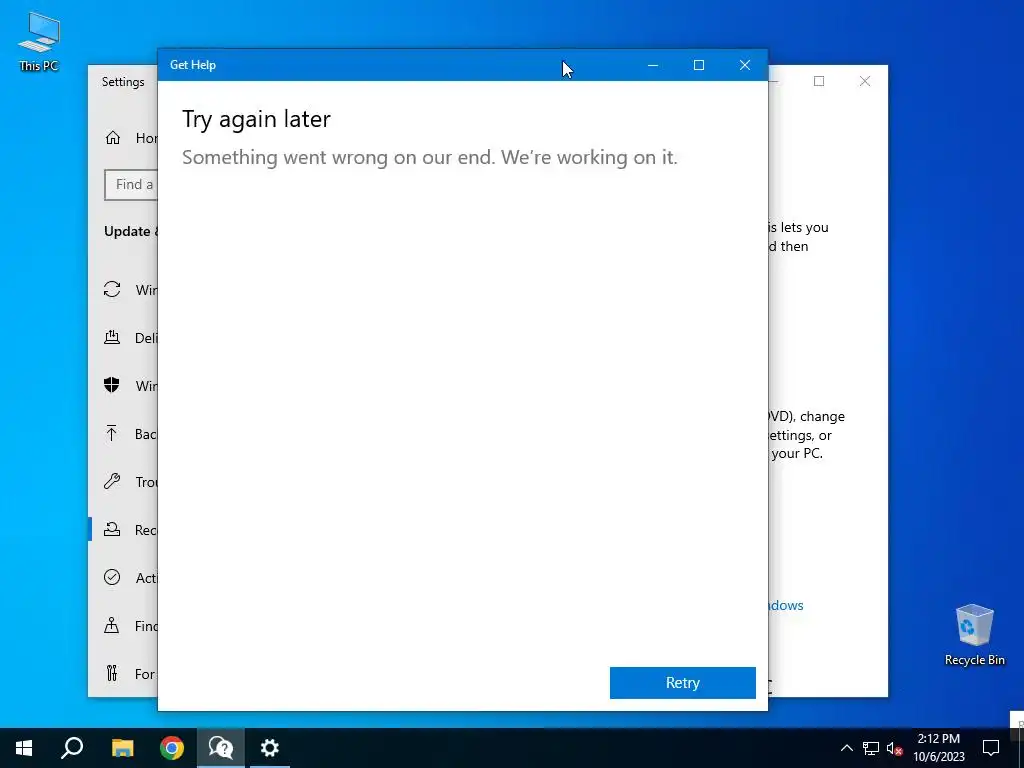This screenshot has height=768, width=1024.
Task: Open Troubleshoot wrench icon in Settings
Action: click(x=112, y=482)
